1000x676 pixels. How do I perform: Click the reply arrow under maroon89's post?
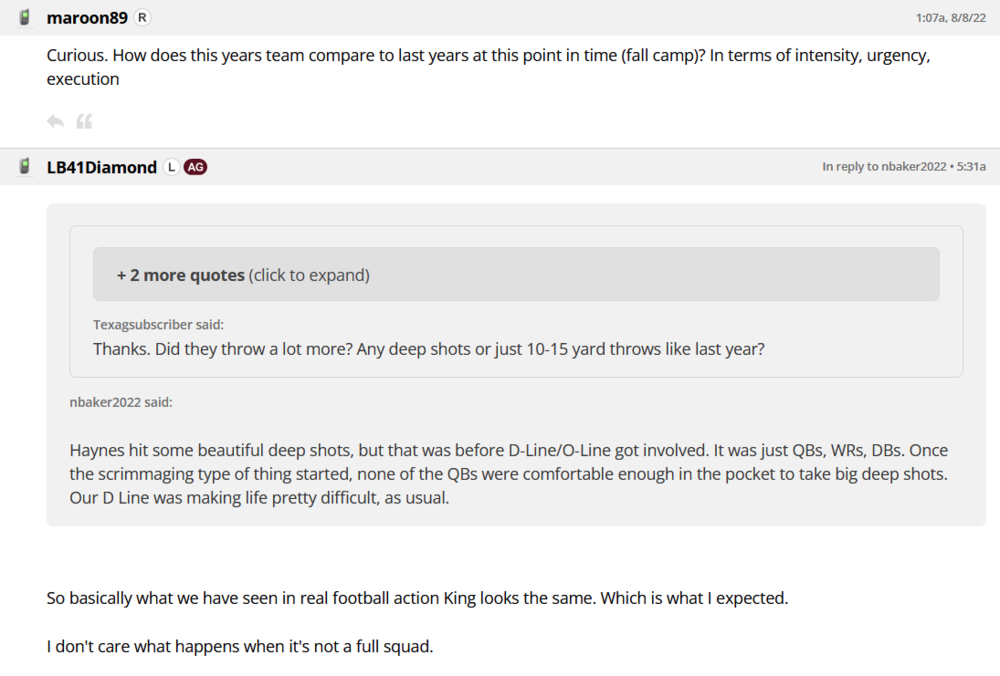(55, 122)
